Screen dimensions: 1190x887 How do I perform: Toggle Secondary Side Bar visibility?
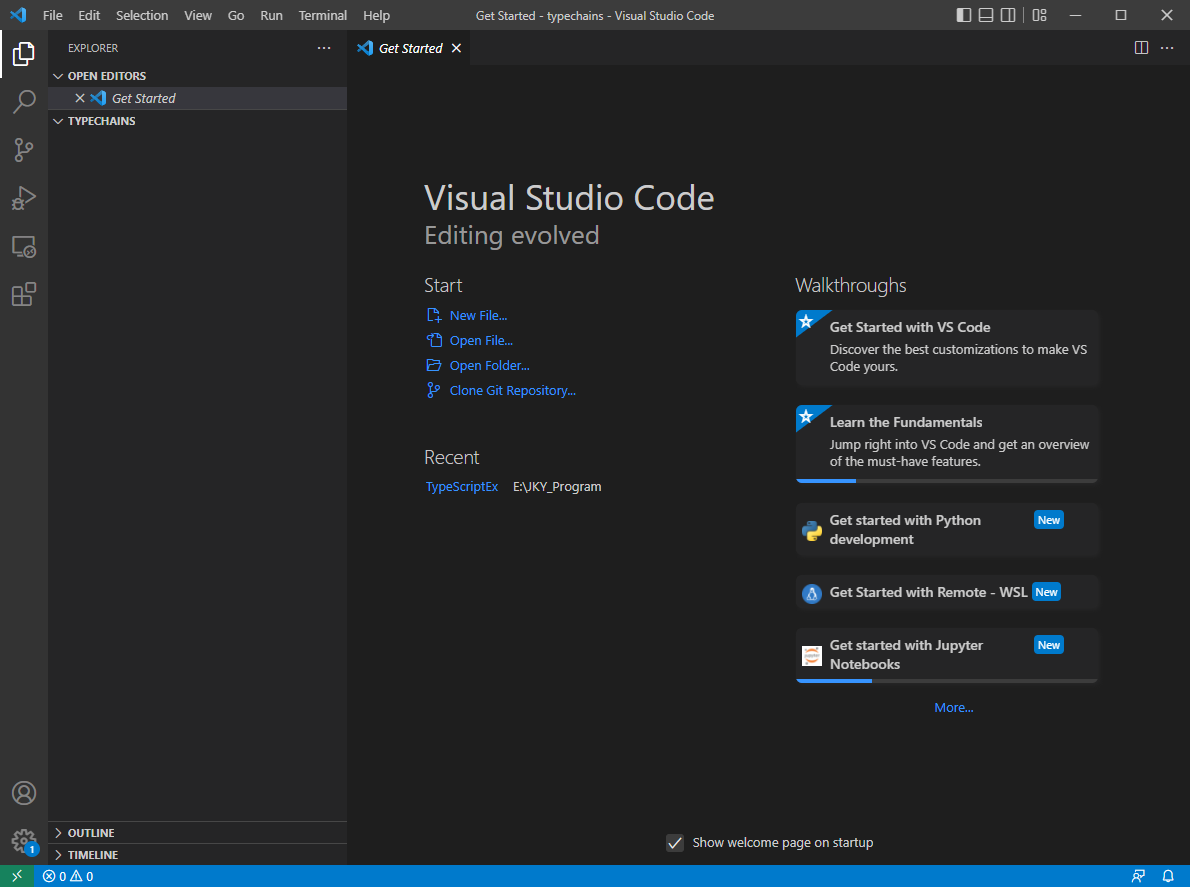(1008, 15)
